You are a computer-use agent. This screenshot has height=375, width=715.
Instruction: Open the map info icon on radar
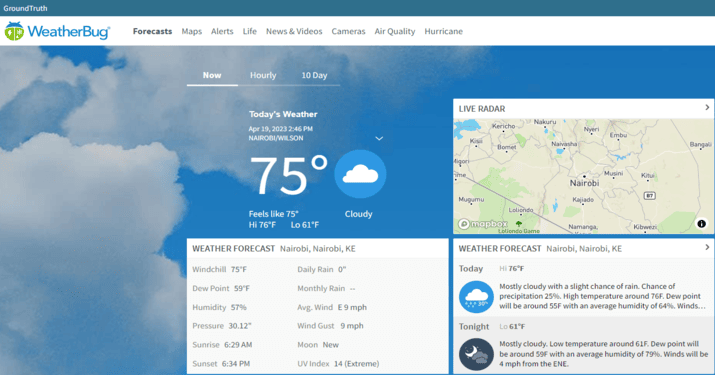tap(701, 224)
